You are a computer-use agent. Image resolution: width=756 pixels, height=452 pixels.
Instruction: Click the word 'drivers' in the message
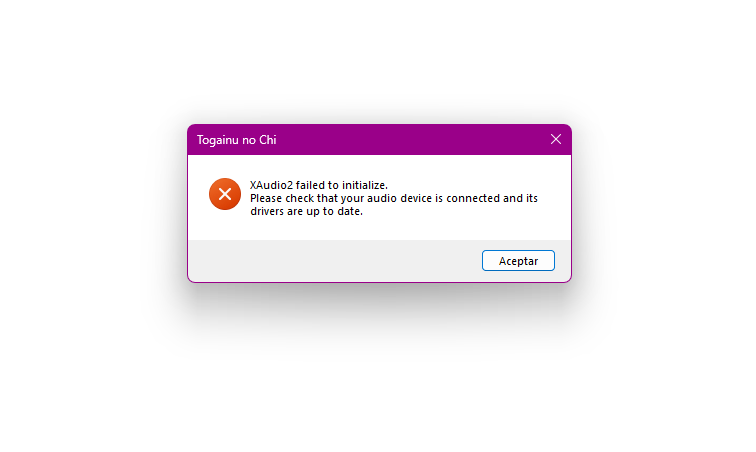267,211
